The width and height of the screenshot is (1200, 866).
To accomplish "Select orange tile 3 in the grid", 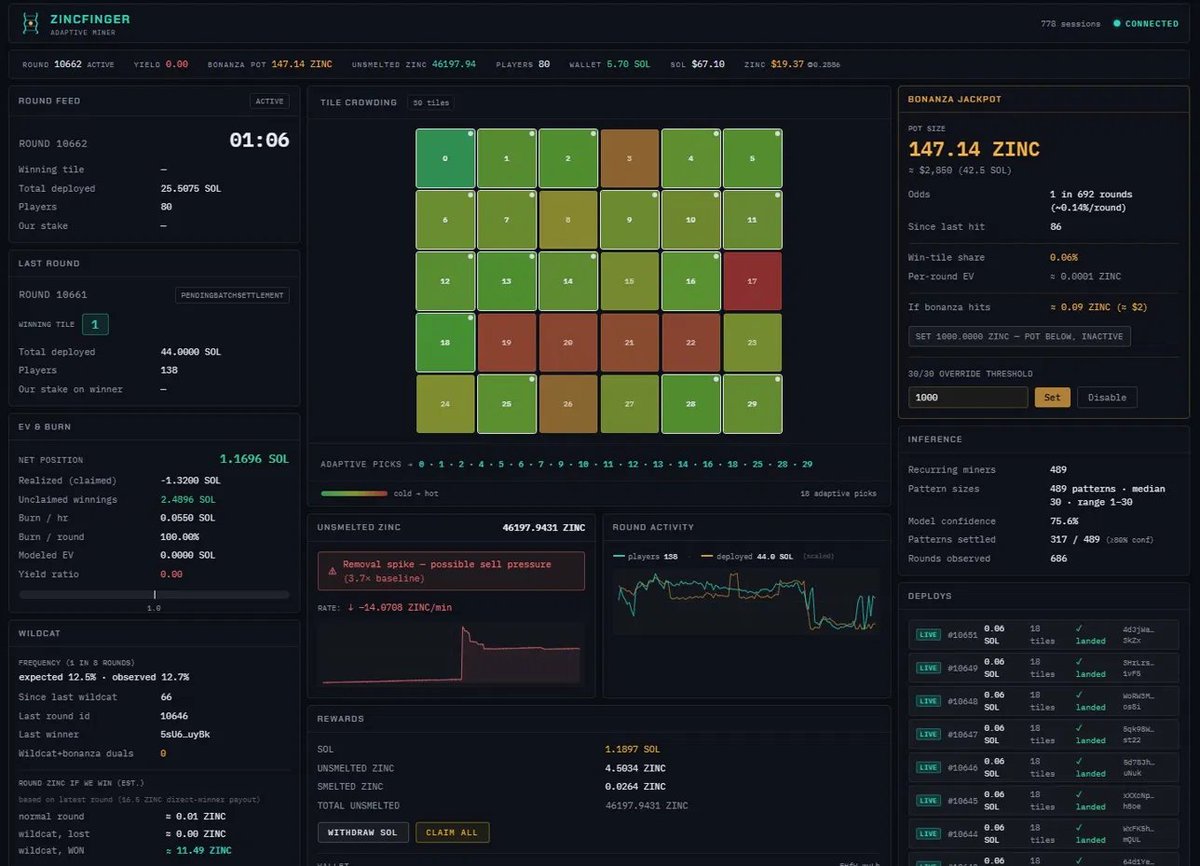I will coord(630,158).
